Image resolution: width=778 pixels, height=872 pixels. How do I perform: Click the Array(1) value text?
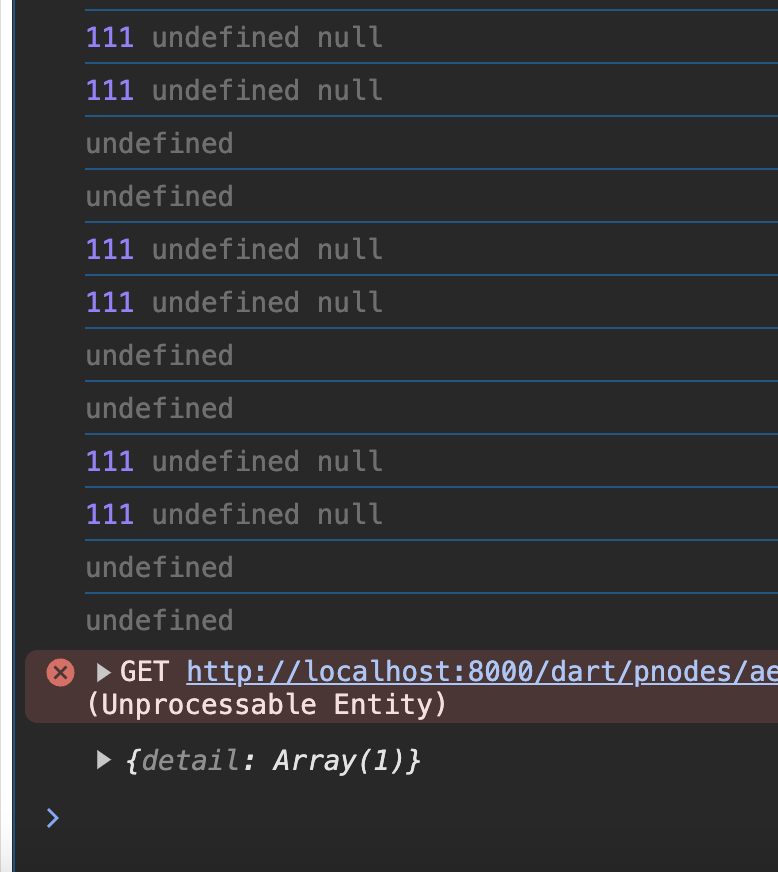pyautogui.click(x=340, y=760)
